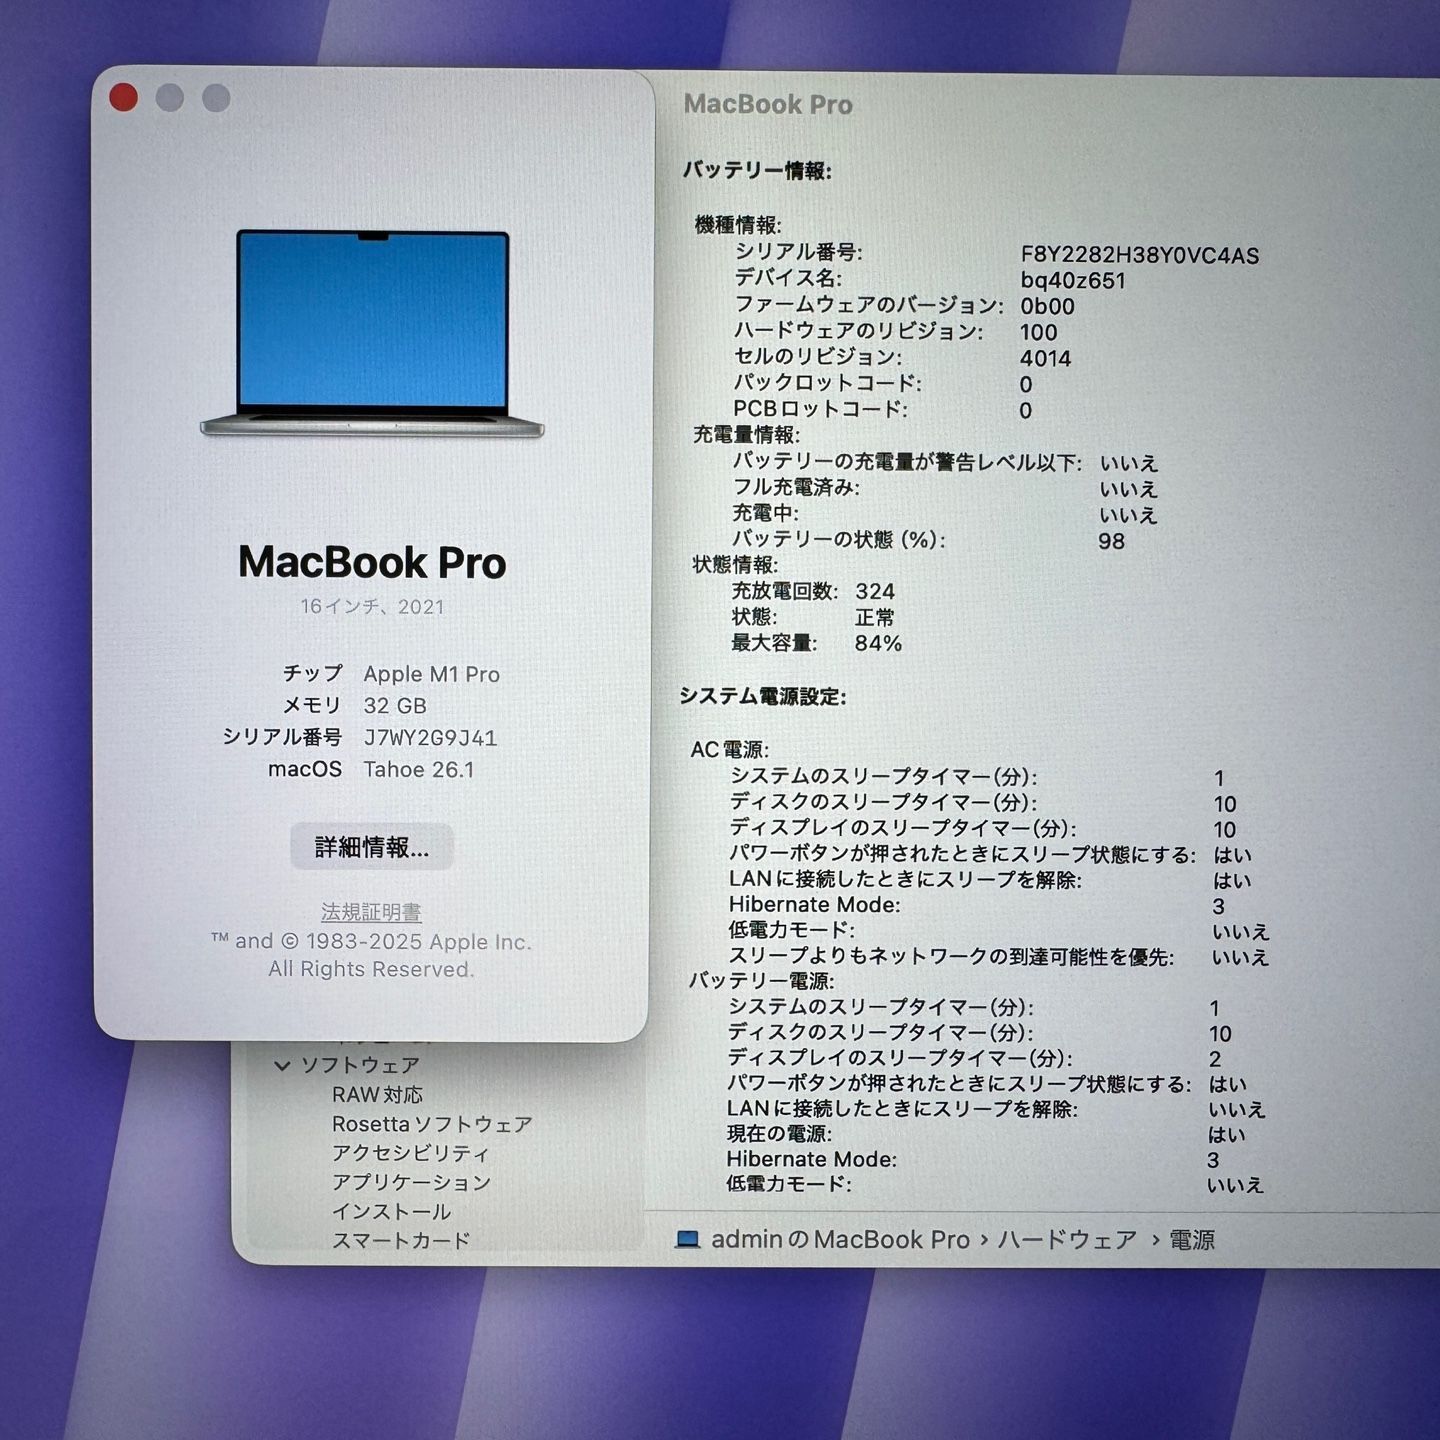Open the 法規証明書 link
The height and width of the screenshot is (1440, 1440).
[371, 912]
